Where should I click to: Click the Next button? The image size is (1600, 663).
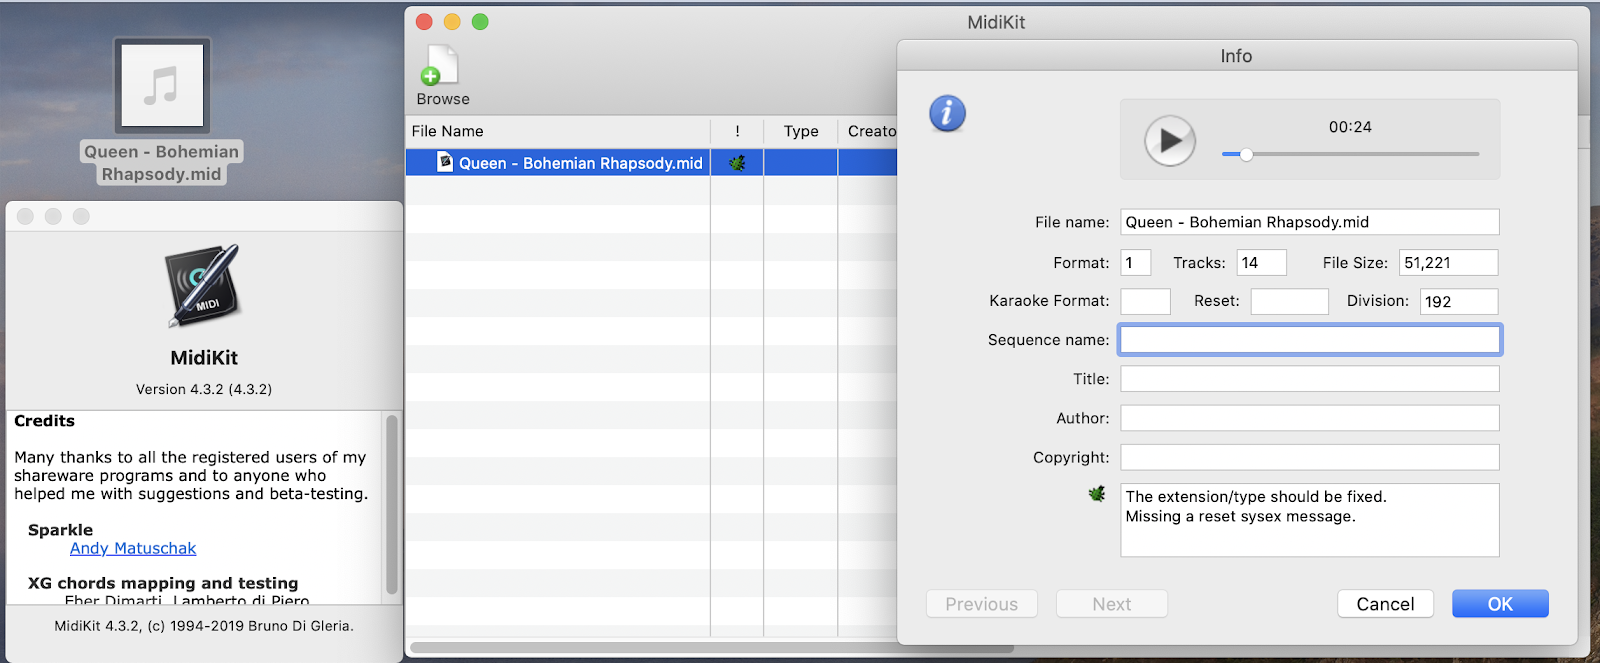(1112, 604)
